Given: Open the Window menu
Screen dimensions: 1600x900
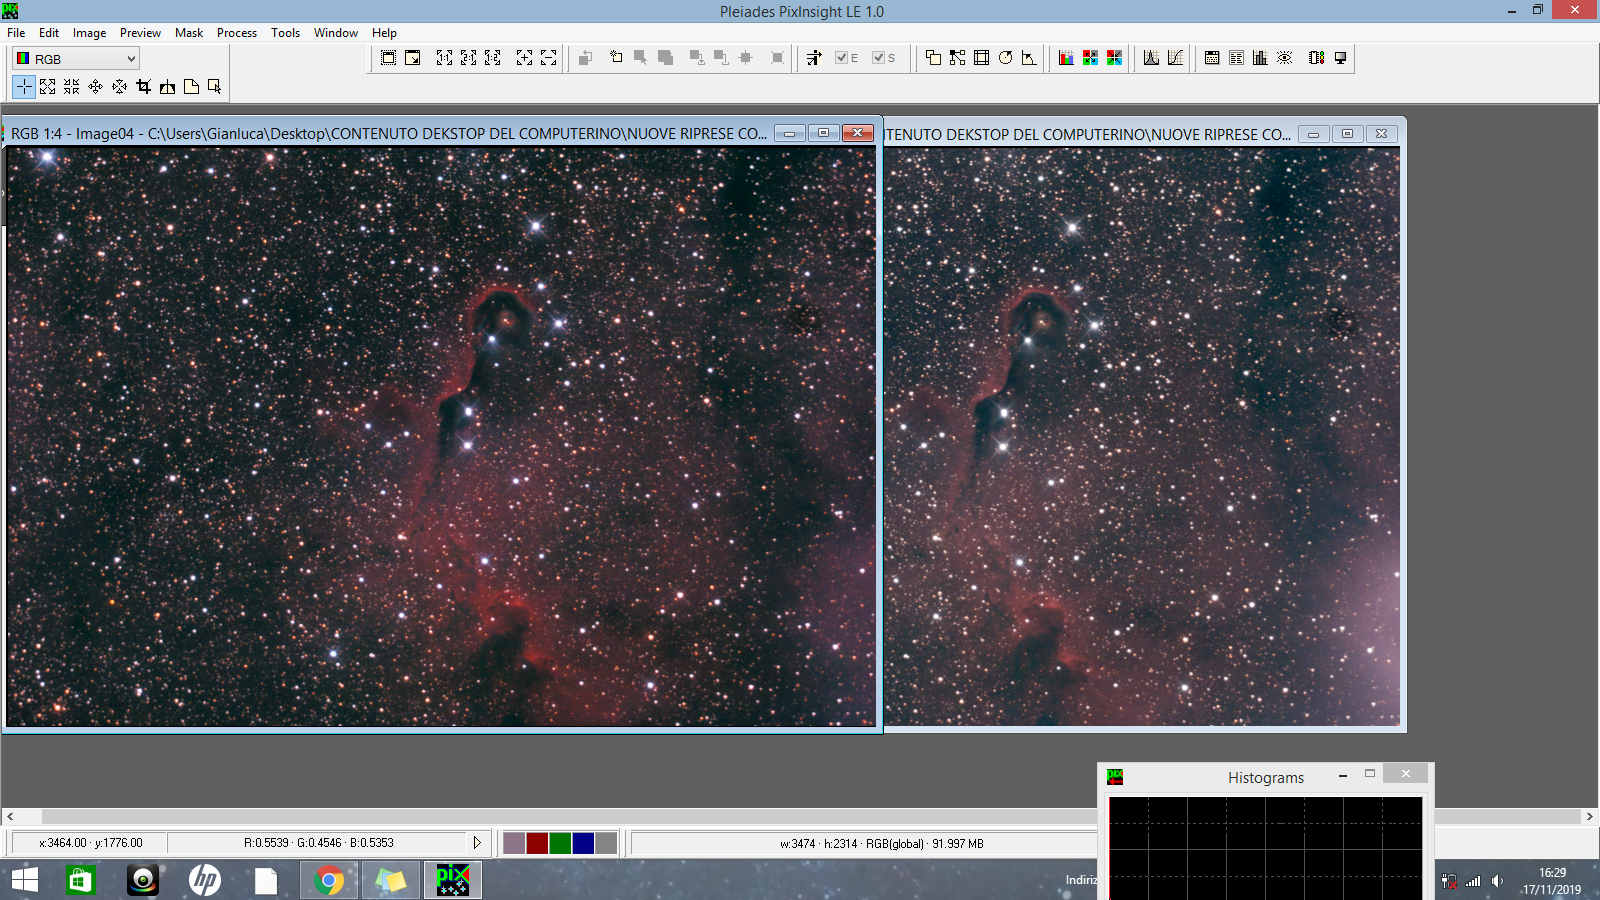Looking at the screenshot, I should pos(336,33).
